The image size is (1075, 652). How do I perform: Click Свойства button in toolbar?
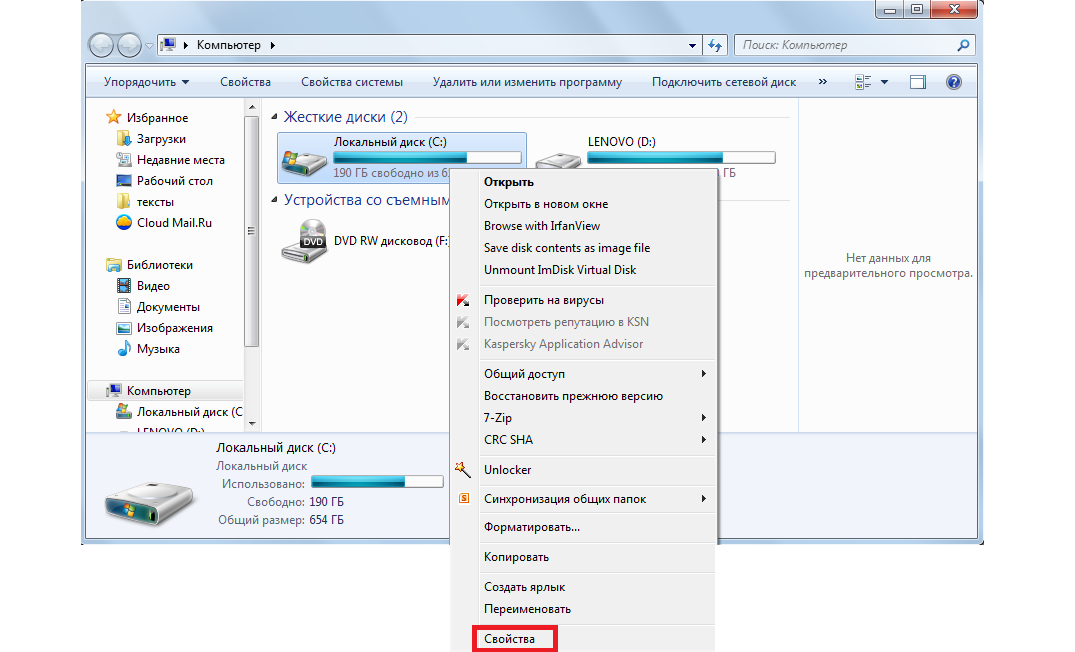coord(245,82)
